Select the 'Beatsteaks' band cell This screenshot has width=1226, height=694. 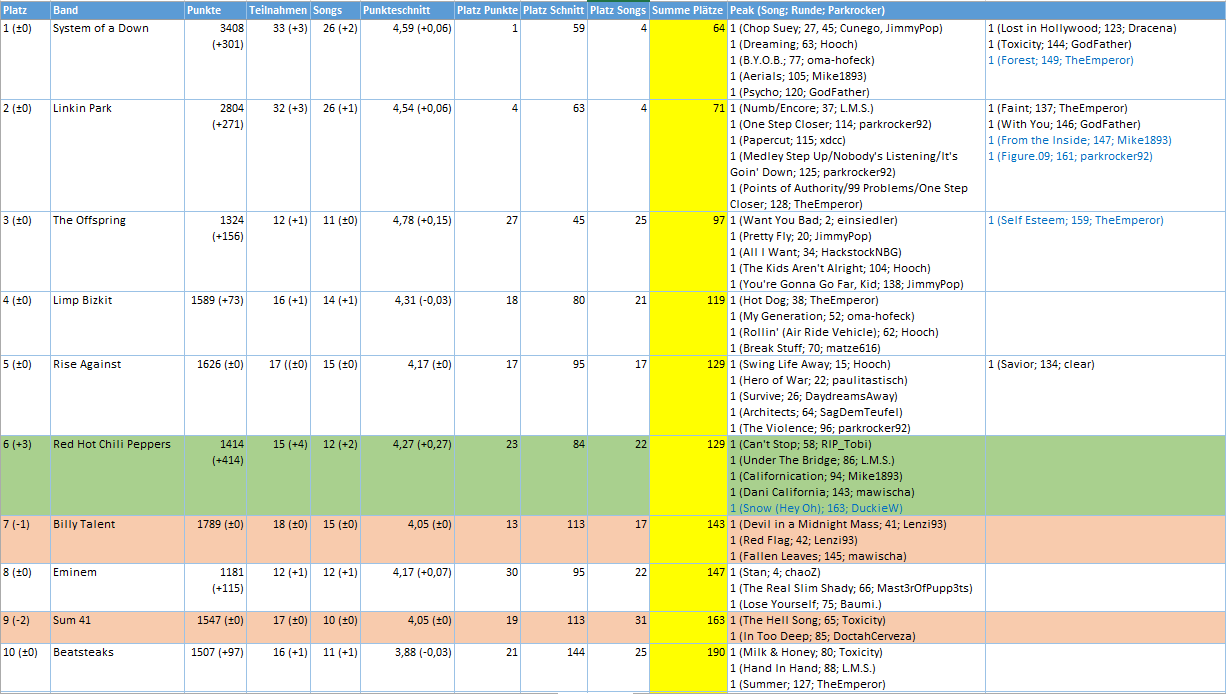[117, 668]
